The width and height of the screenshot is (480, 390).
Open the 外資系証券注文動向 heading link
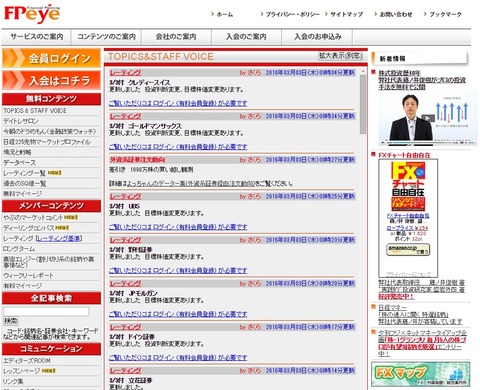[137, 160]
